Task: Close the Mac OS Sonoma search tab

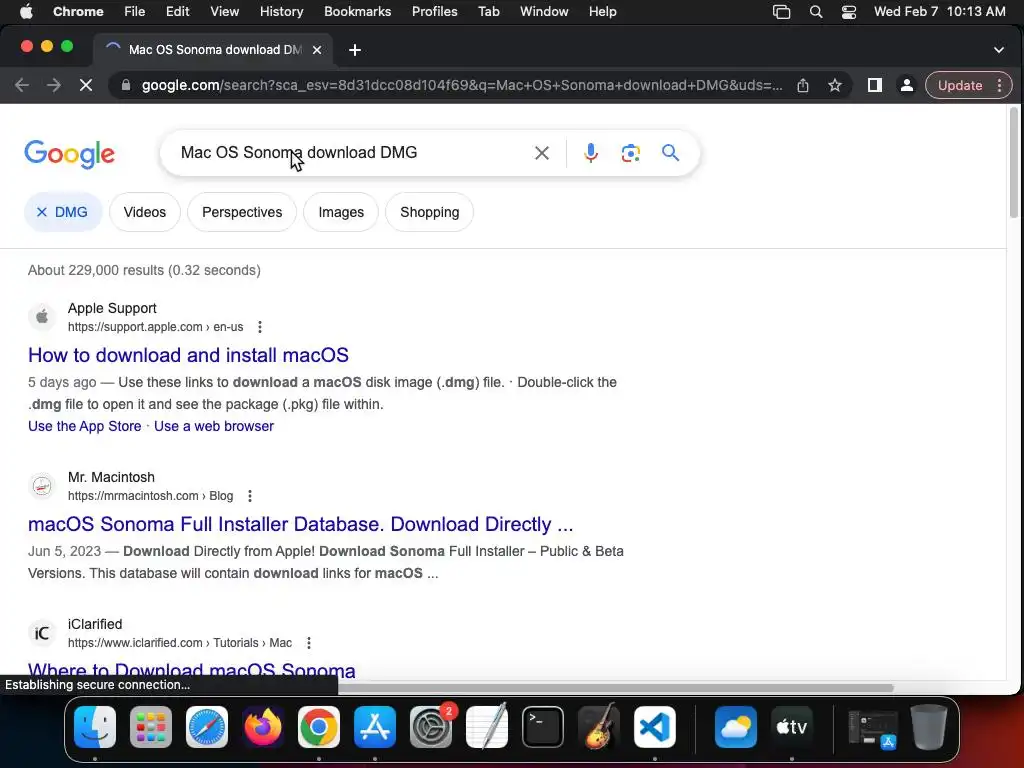Action: coord(317,50)
